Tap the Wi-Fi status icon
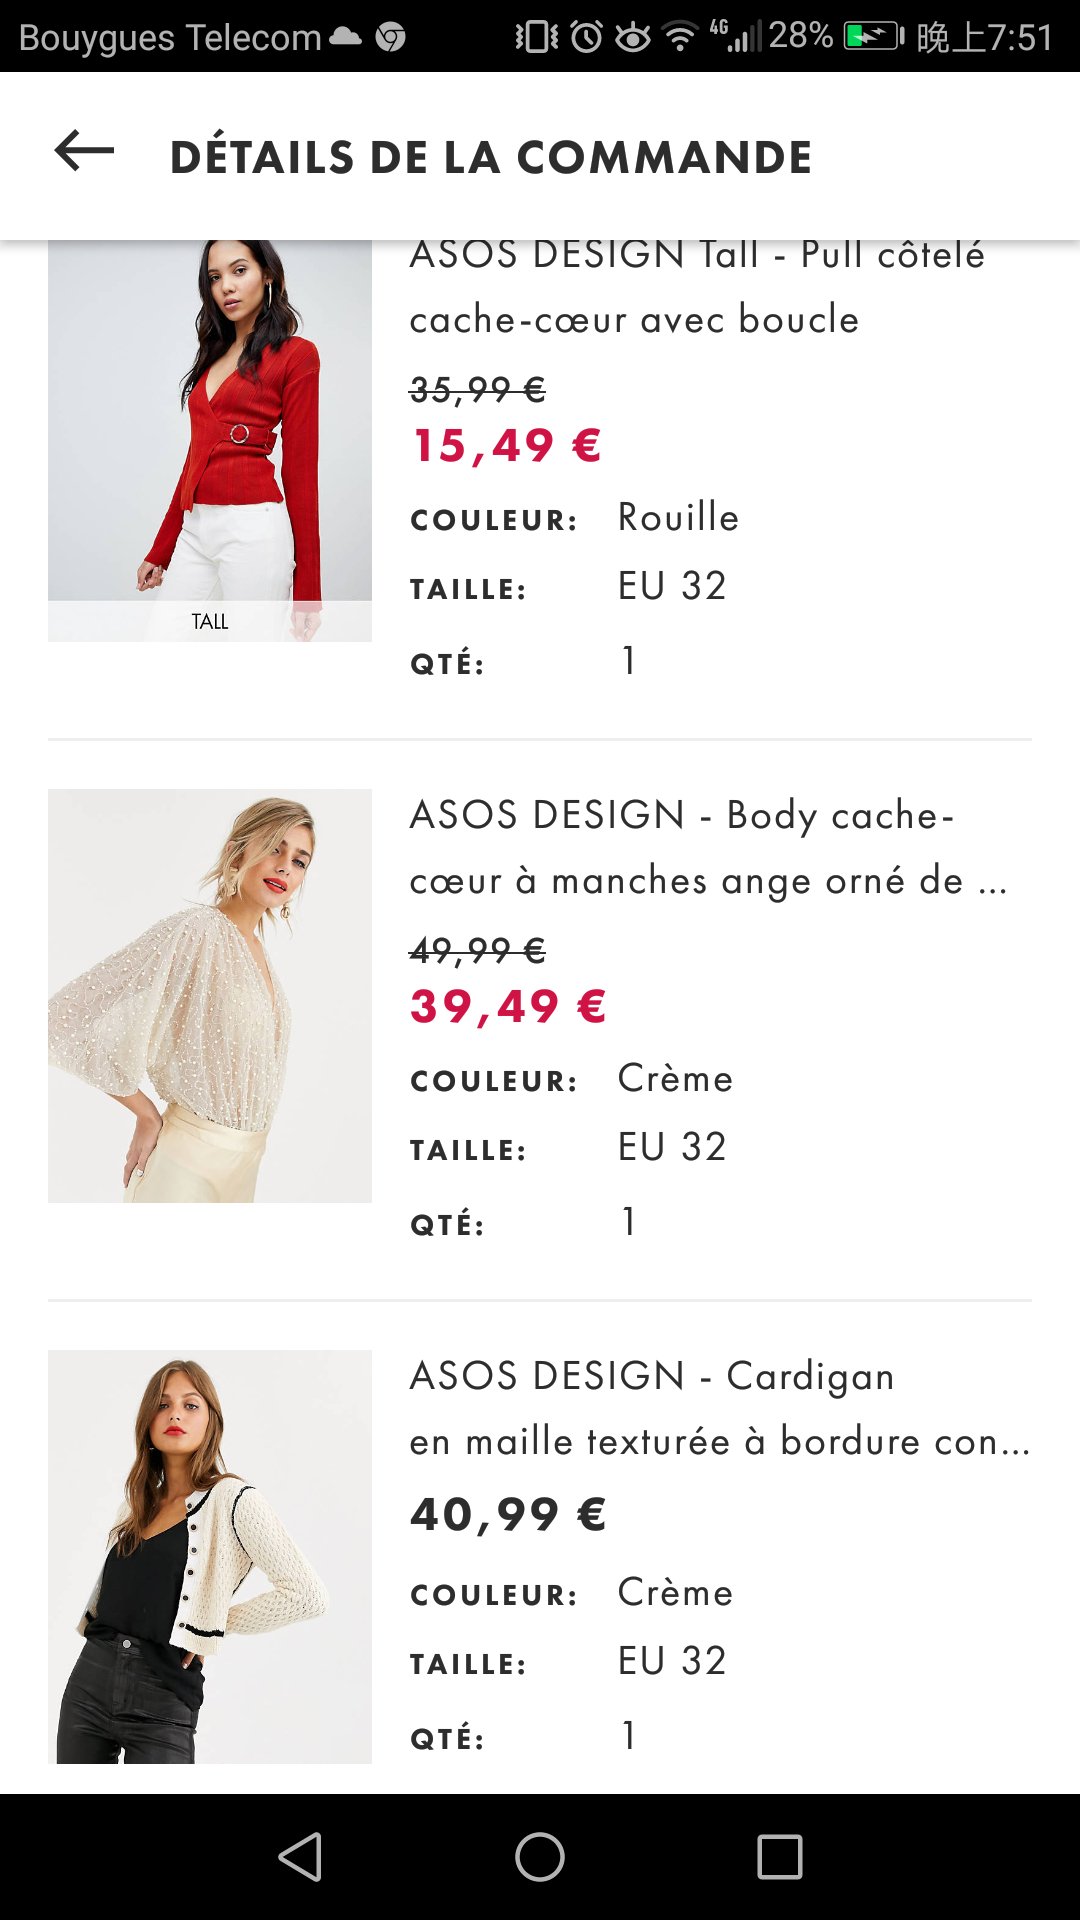The image size is (1080, 1920). [680, 38]
